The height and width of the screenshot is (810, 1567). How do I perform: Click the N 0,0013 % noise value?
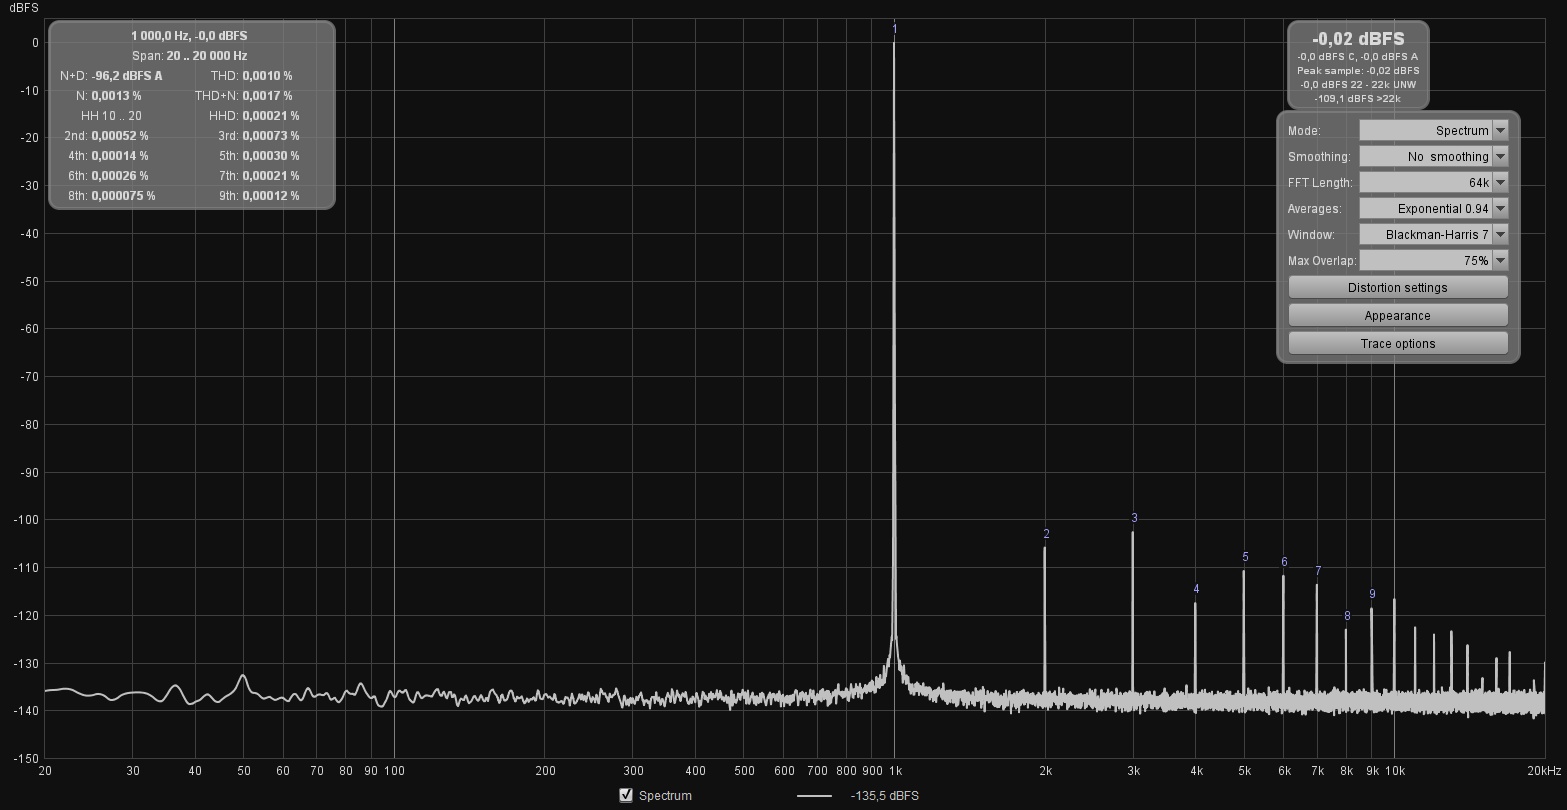pos(116,96)
